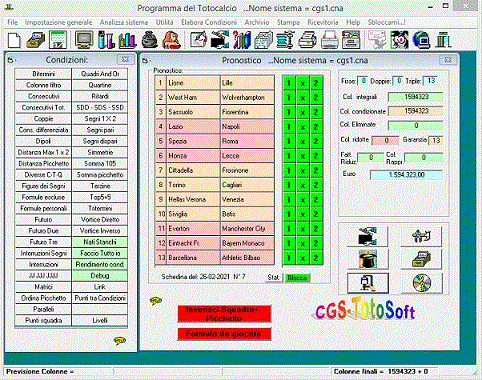Toggle sign 1 for Lione - Lille
Viewport: 482px width, 380px height.
click(x=289, y=83)
